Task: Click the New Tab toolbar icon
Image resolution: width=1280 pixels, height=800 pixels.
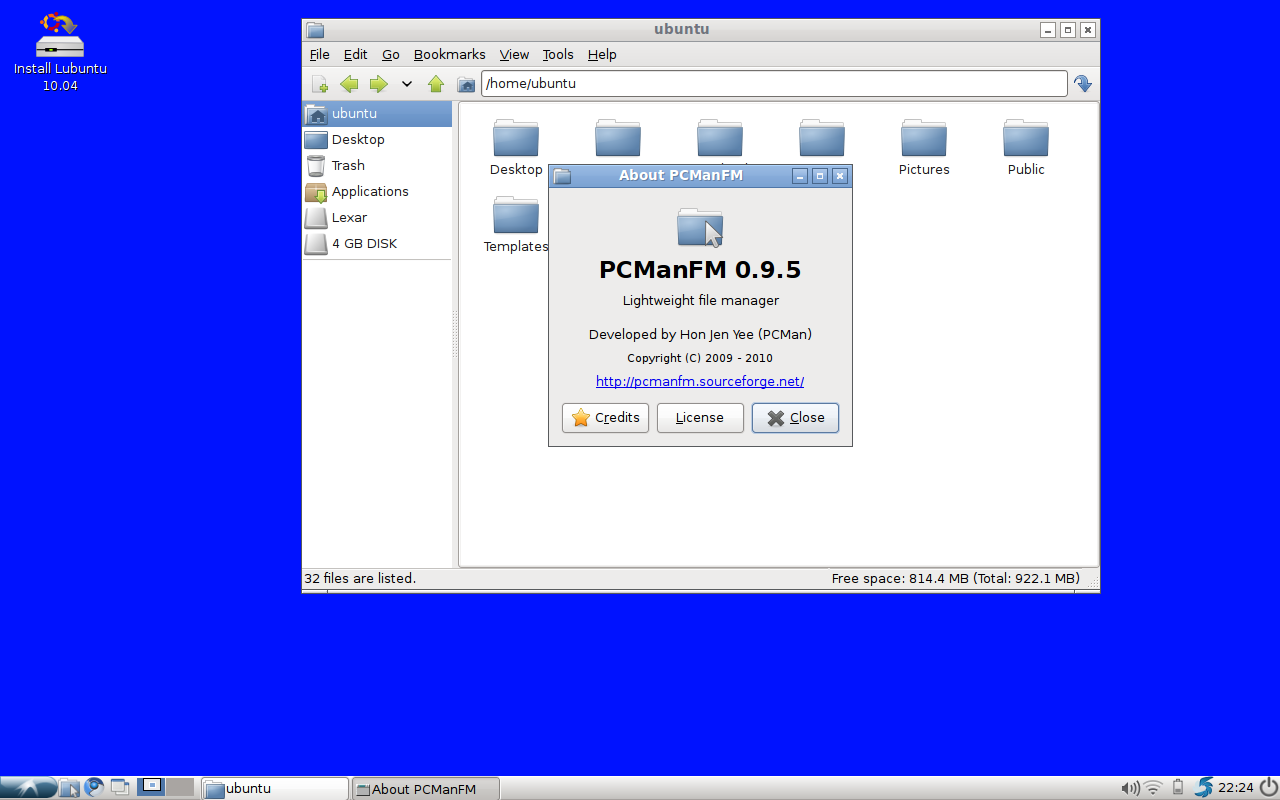Action: tap(319, 84)
